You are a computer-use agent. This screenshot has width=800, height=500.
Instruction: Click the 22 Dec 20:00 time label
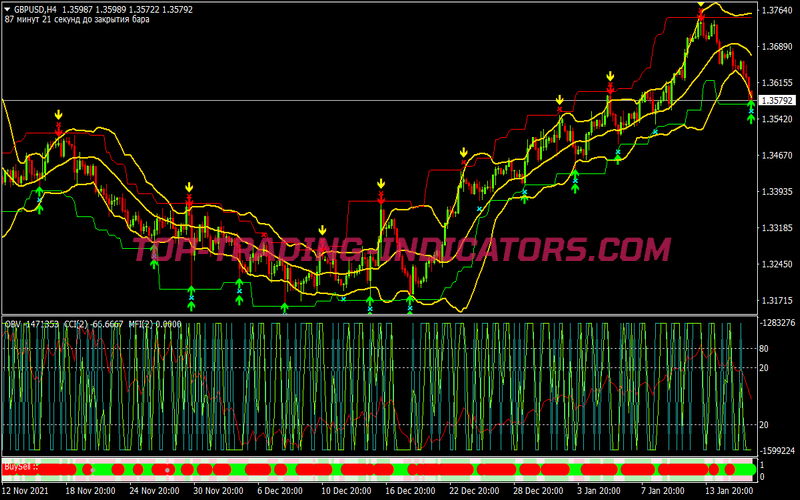point(474,491)
